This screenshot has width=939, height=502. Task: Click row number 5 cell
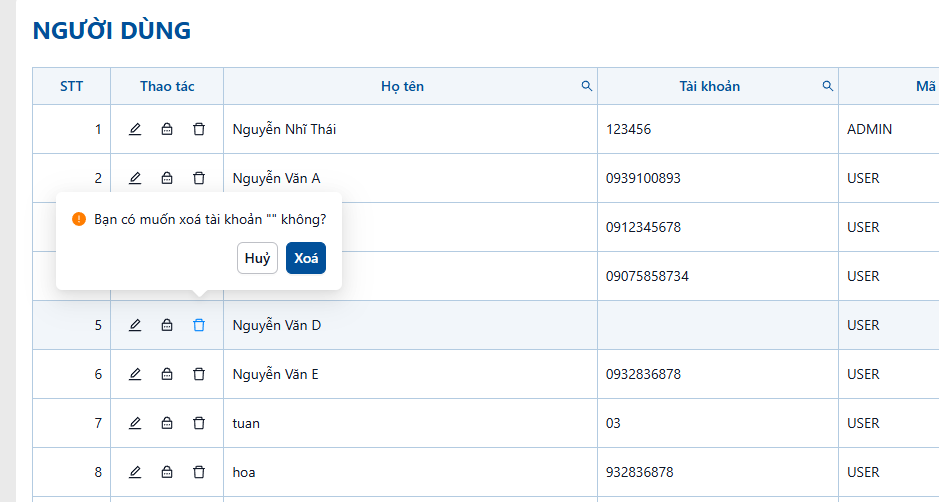pos(72,325)
